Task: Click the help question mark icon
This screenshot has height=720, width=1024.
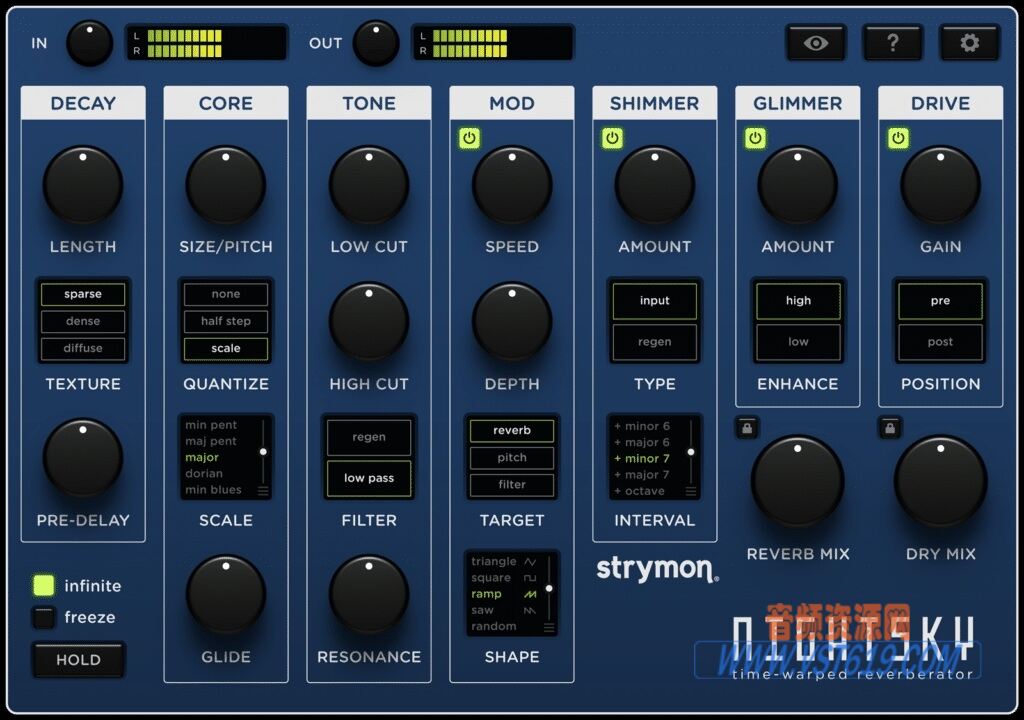Action: 893,42
